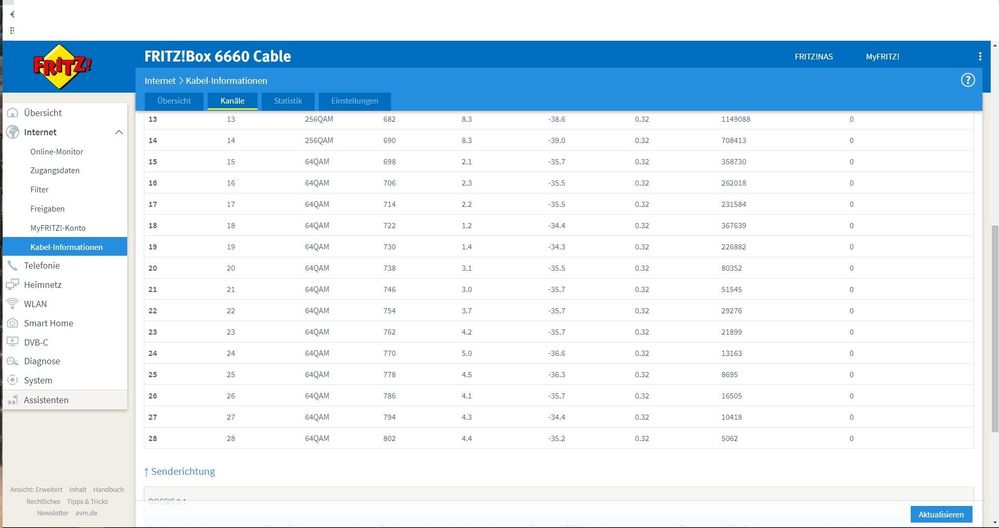999x528 pixels.
Task: Open Filter submenu item
Action: pyautogui.click(x=40, y=190)
